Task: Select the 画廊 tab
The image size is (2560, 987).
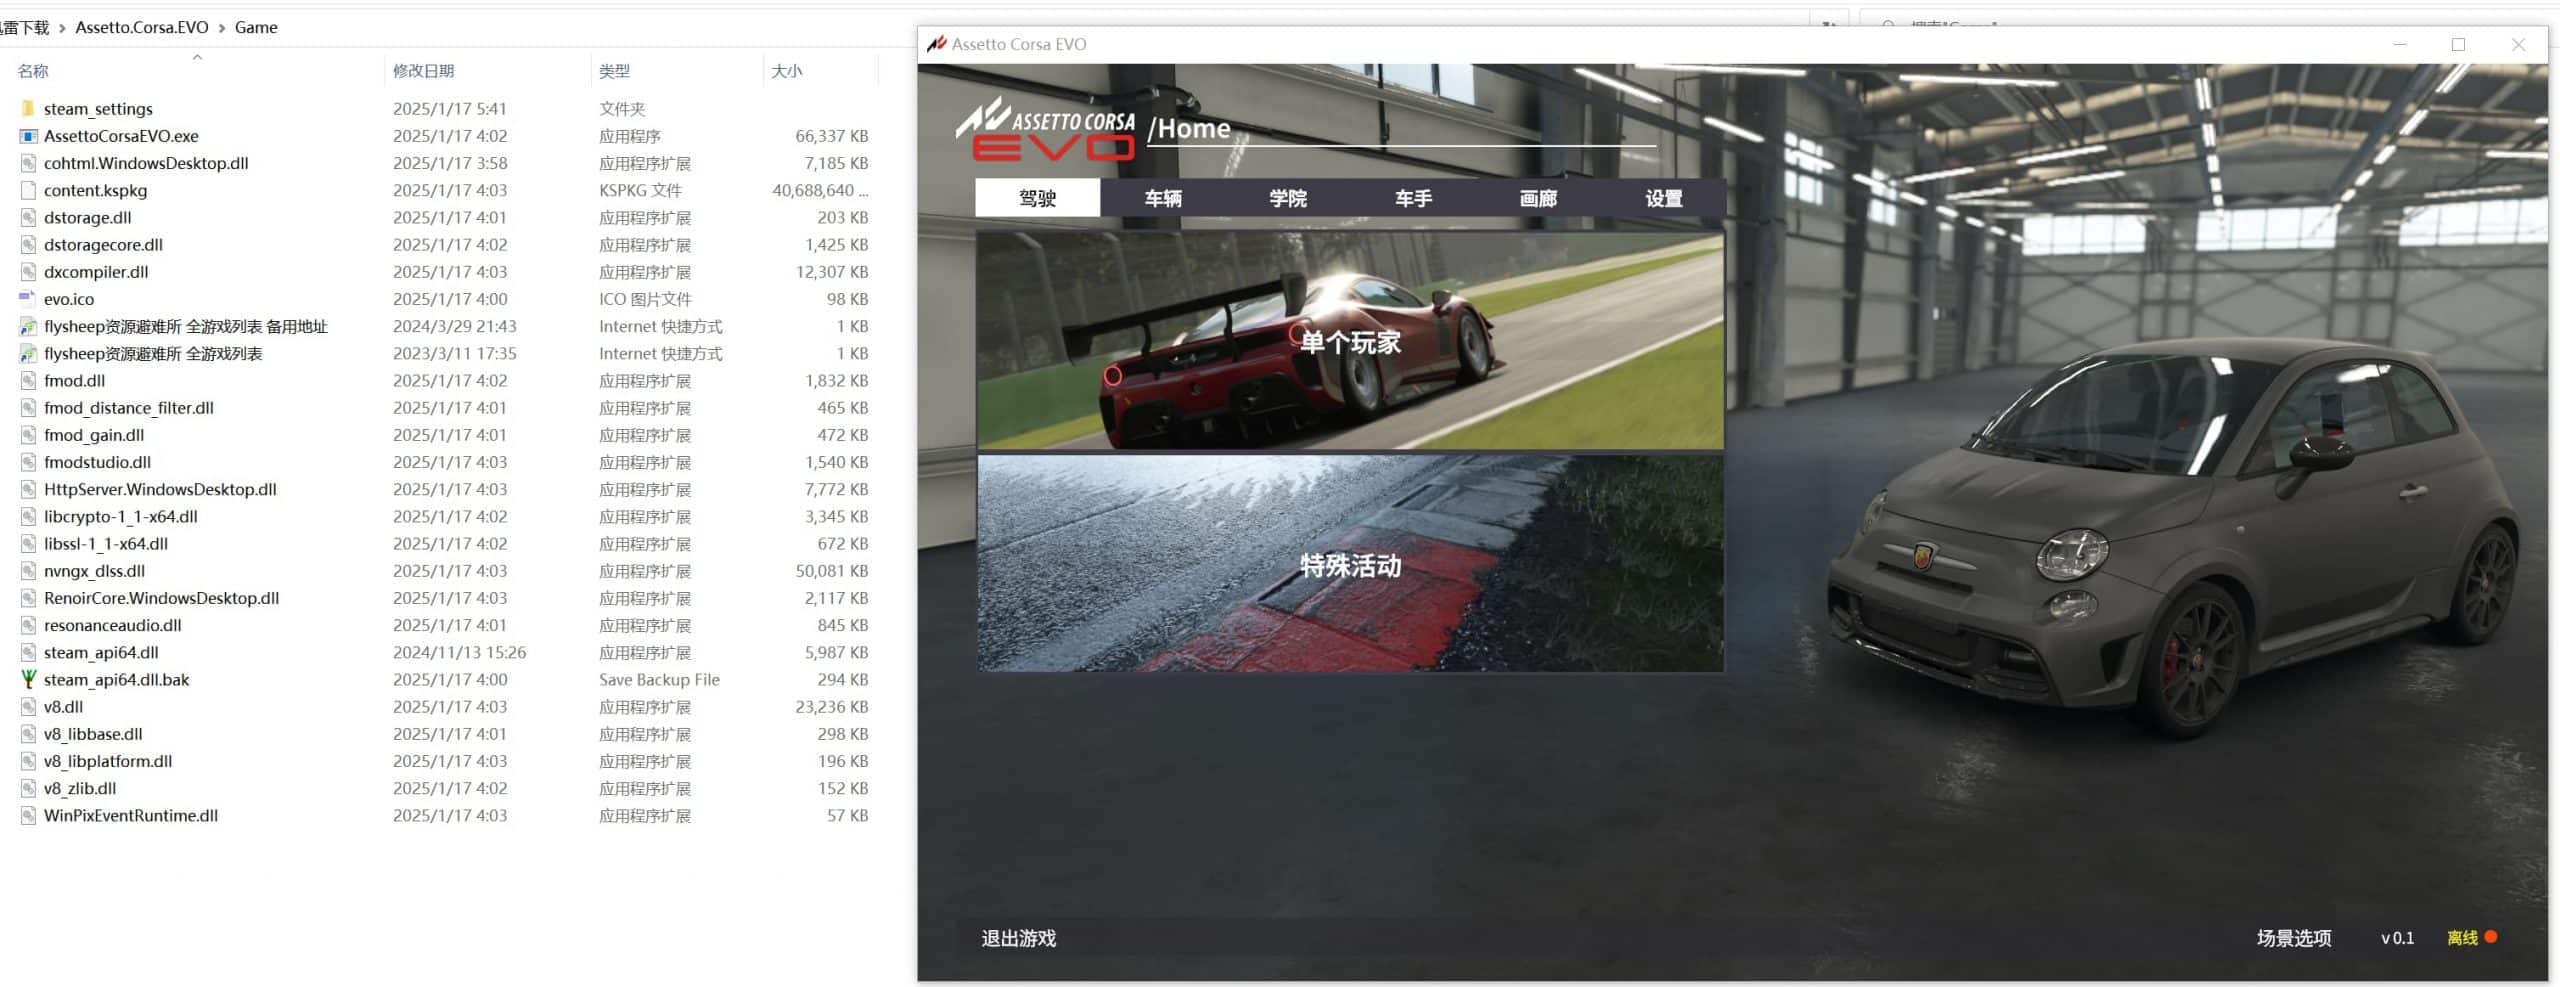Action: tap(1537, 198)
